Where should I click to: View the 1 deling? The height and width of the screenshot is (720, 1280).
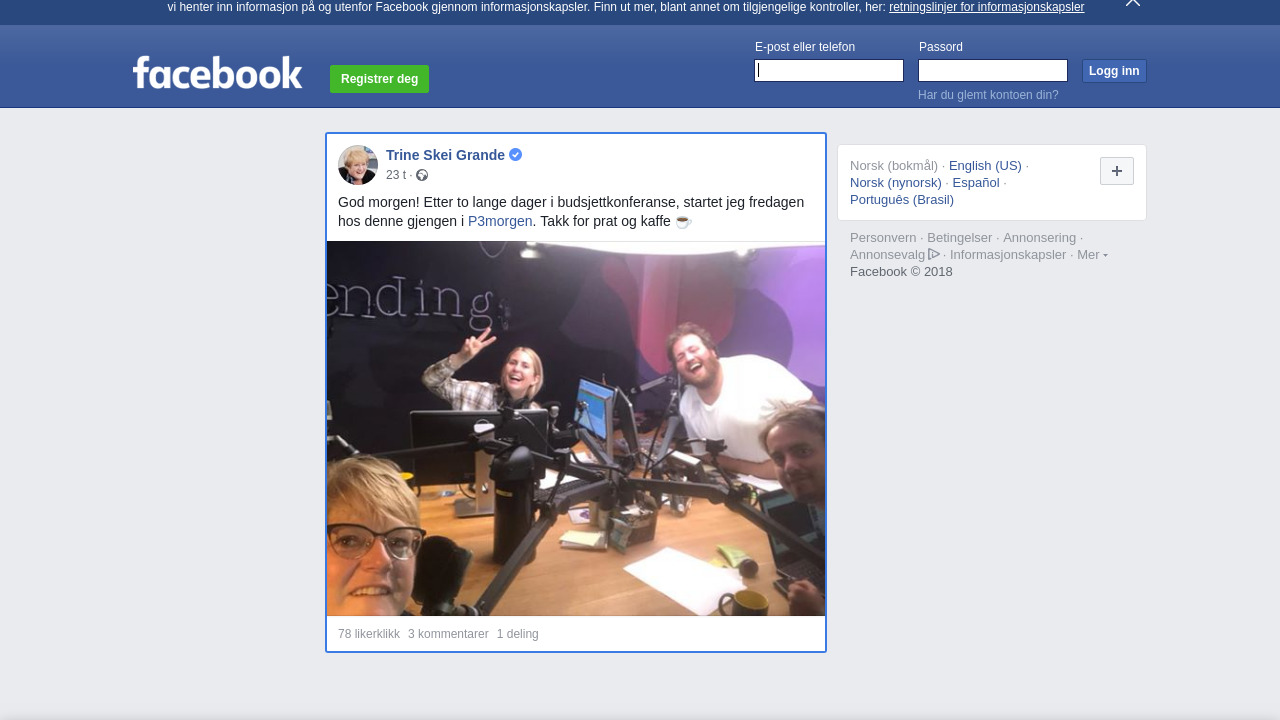pyautogui.click(x=517, y=634)
